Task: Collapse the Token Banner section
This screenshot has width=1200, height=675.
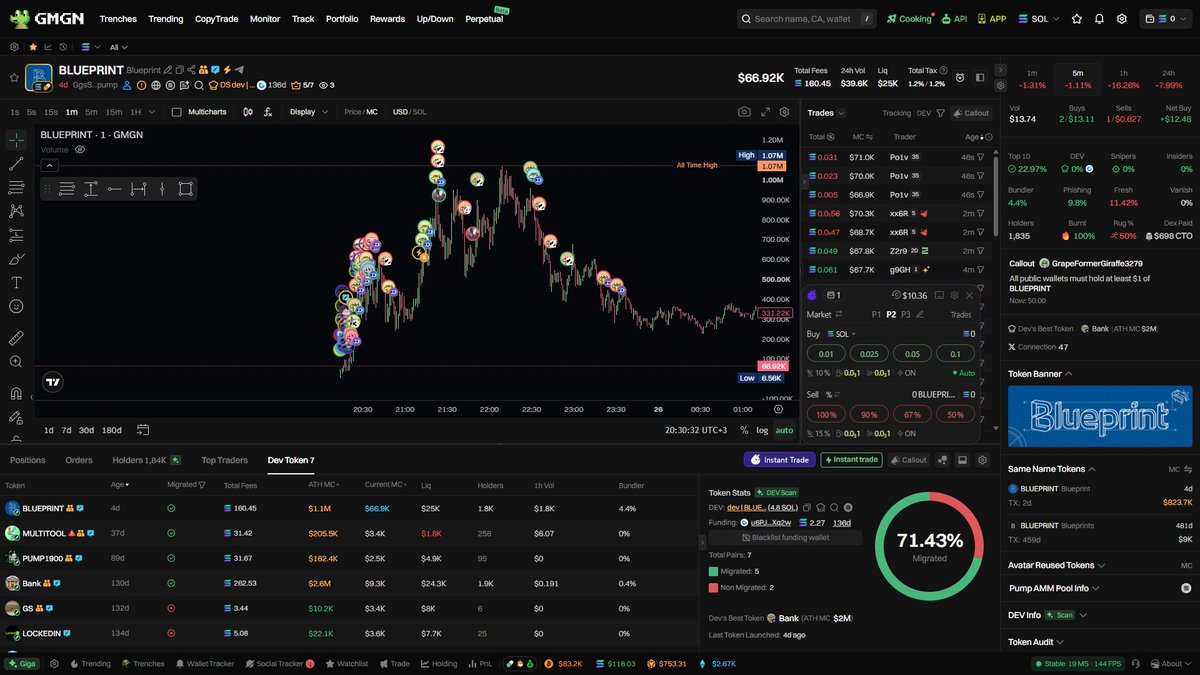Action: click(x=1068, y=374)
